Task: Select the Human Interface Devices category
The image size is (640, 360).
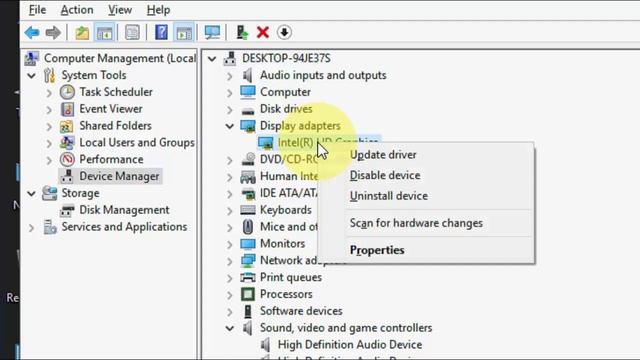Action: (289, 176)
